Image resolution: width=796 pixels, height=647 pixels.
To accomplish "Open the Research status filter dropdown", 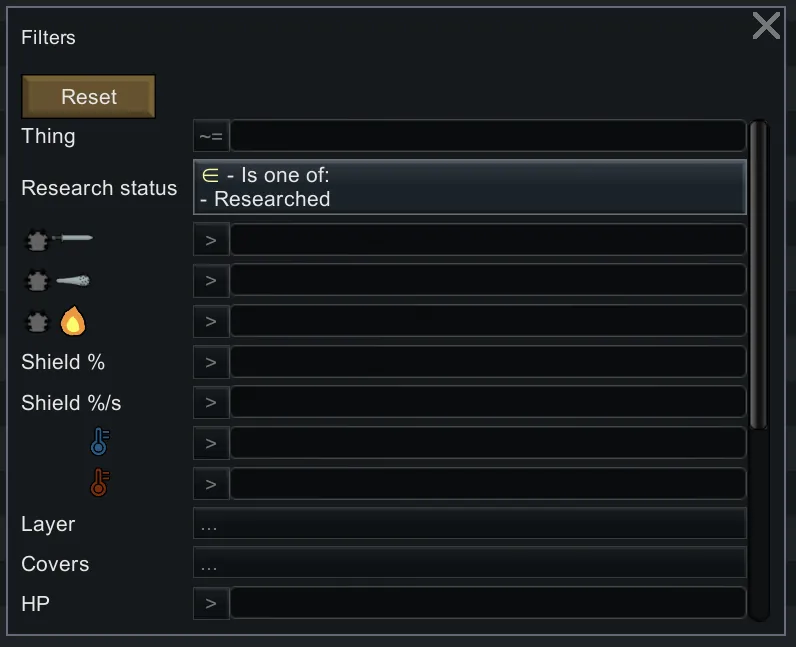I will 469,187.
